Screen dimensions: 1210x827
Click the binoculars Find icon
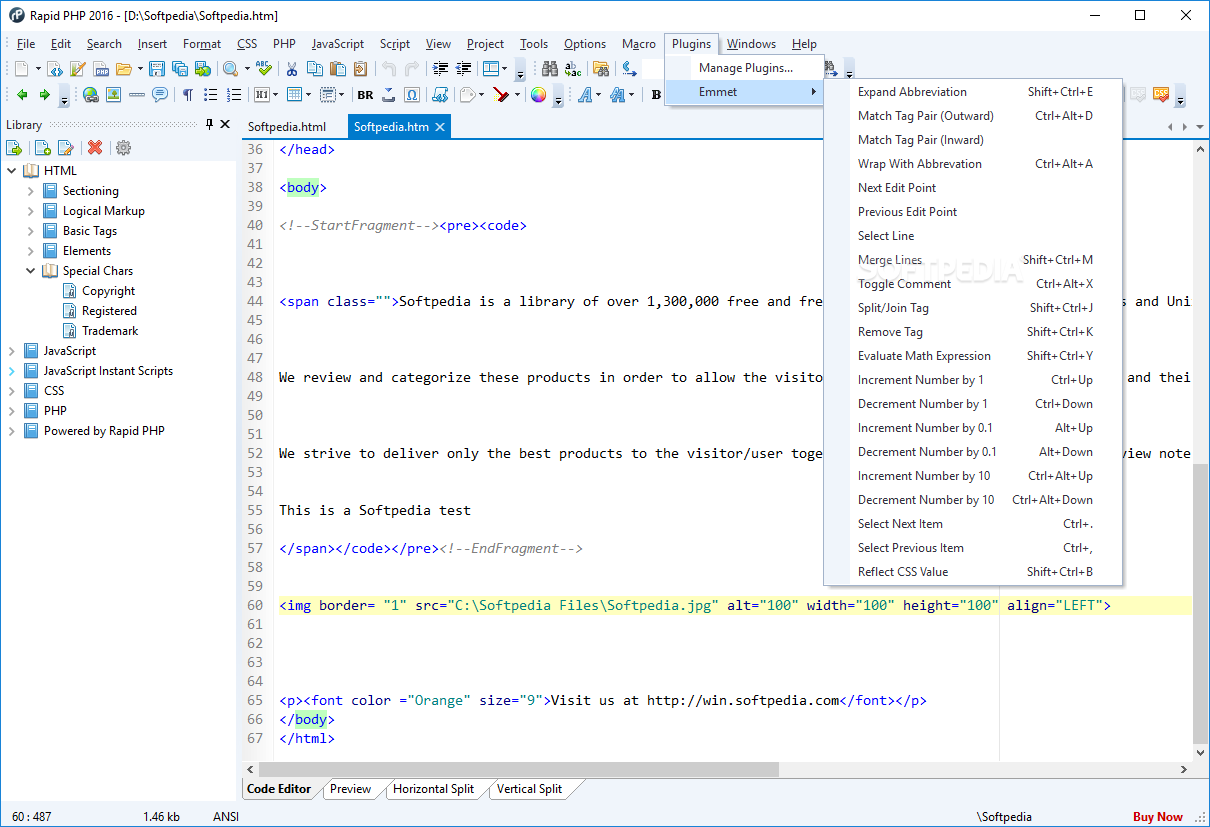point(550,69)
